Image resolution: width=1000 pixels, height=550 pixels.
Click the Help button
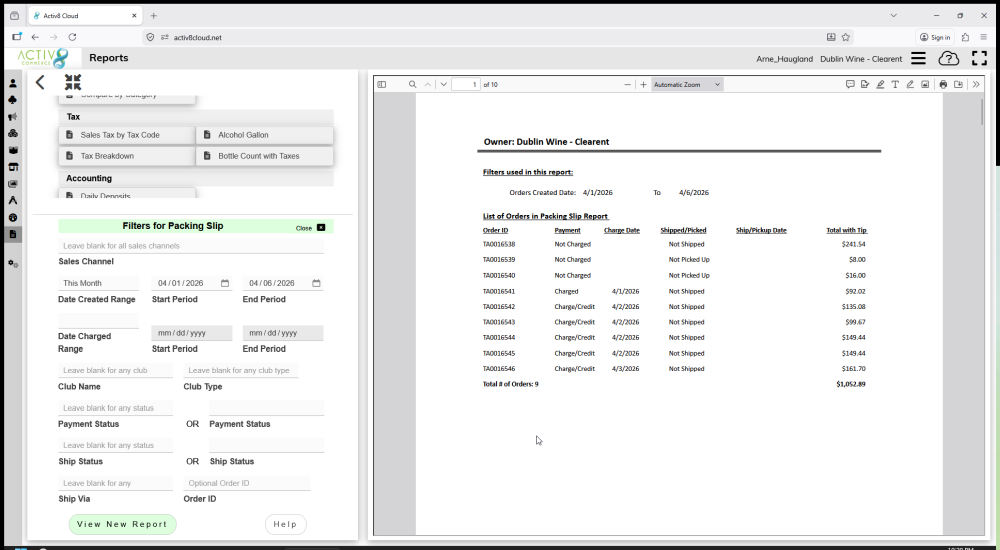click(285, 524)
